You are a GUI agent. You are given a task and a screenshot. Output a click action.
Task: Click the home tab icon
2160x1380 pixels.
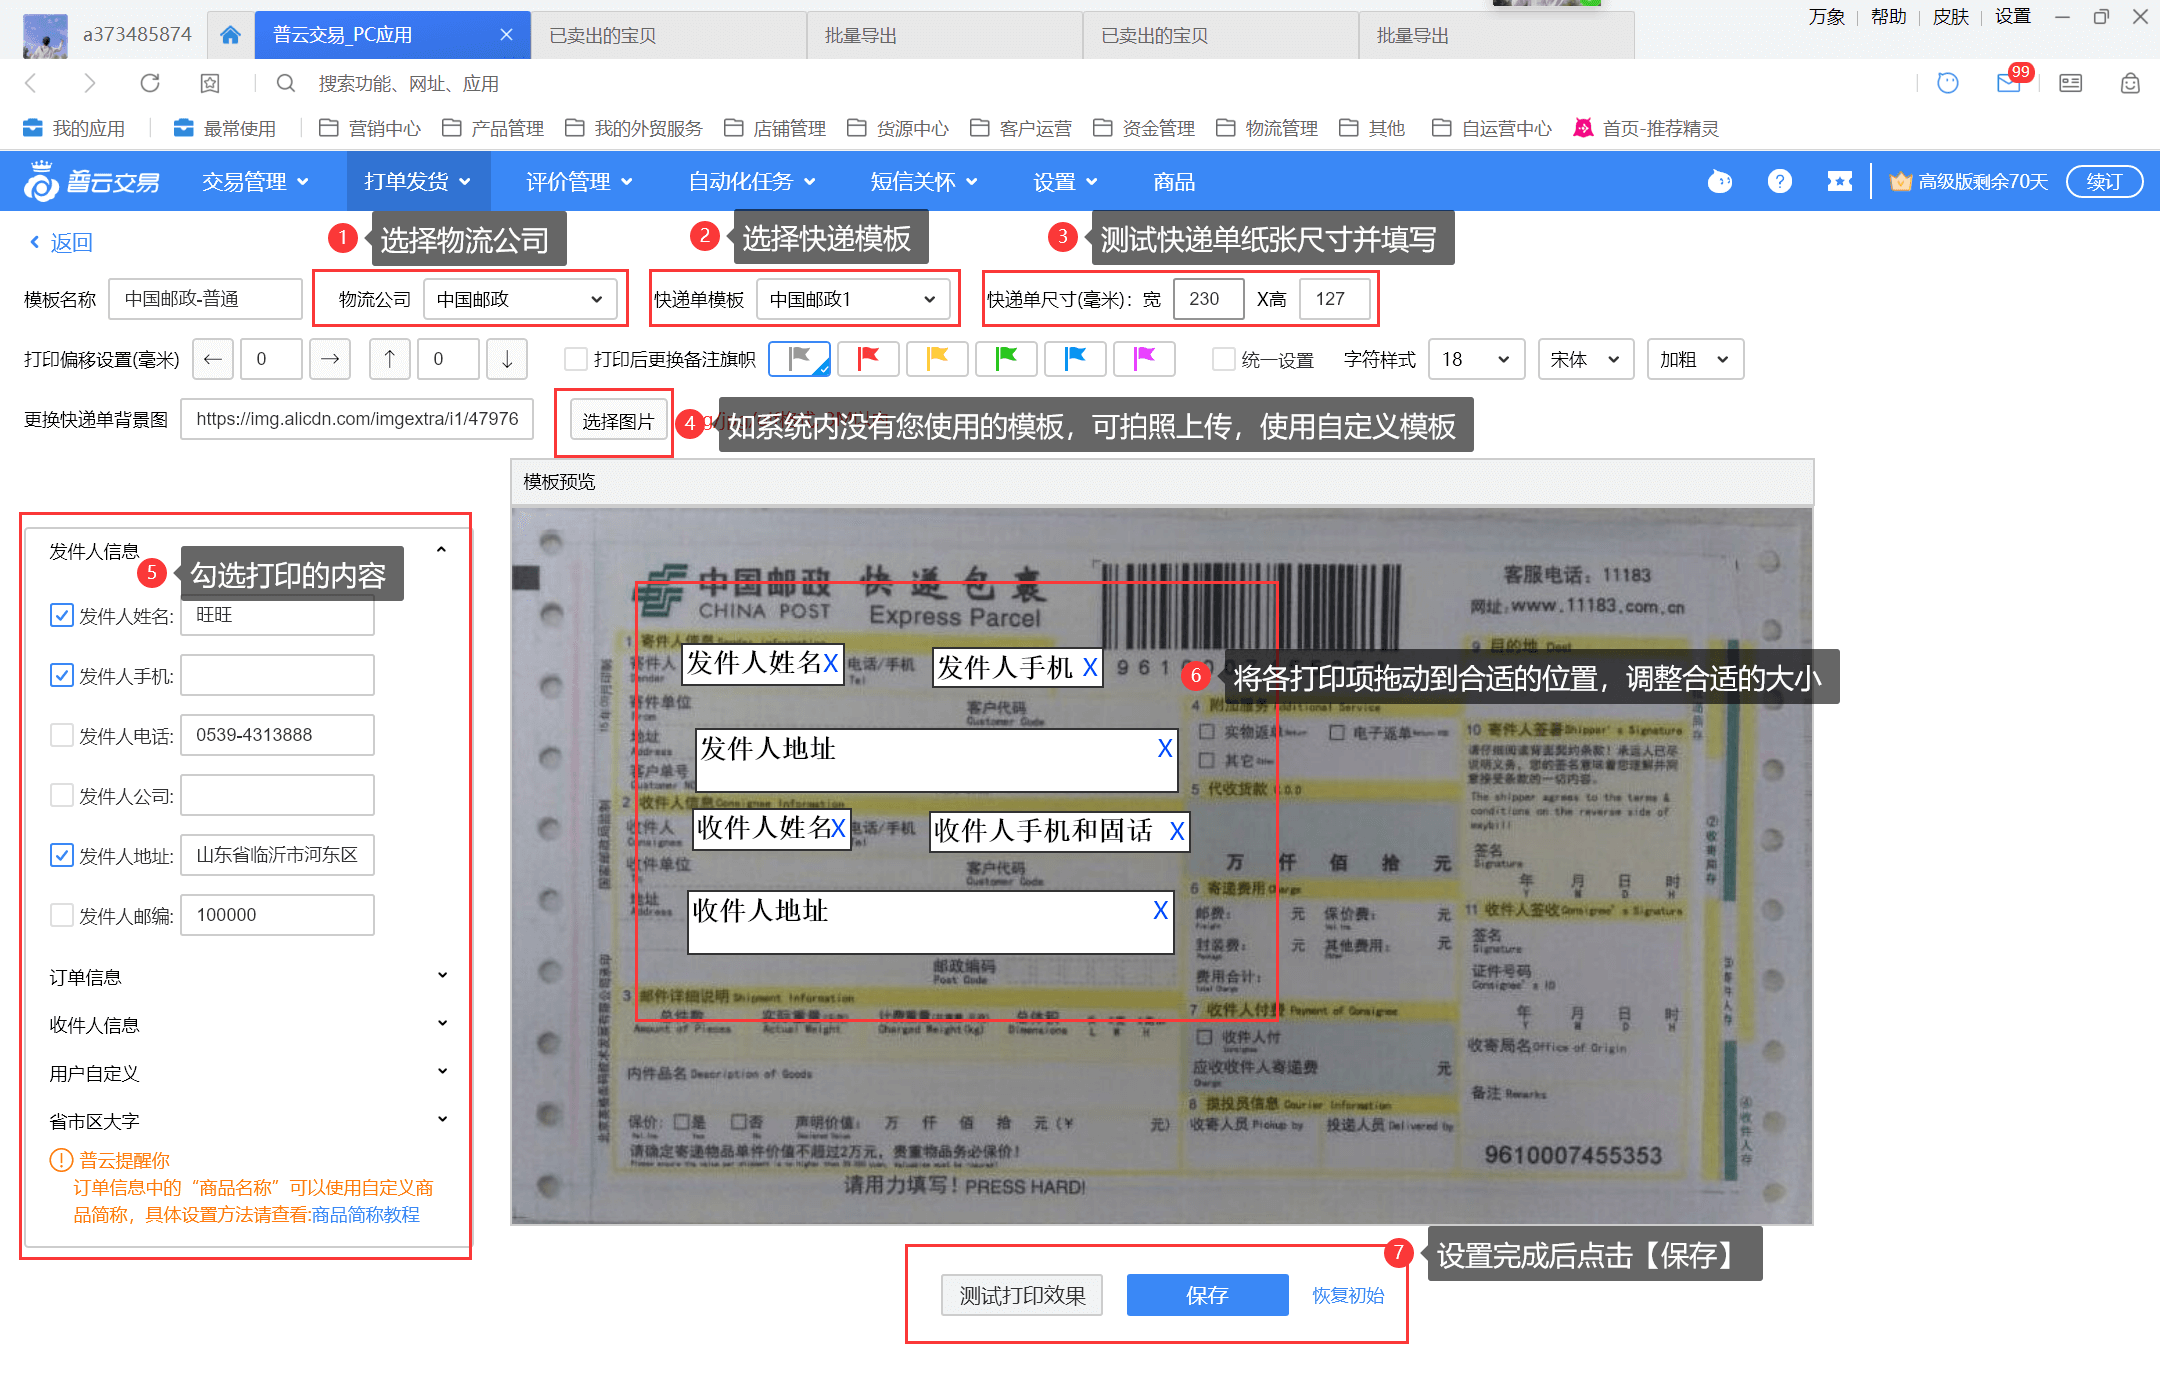pos(230,35)
